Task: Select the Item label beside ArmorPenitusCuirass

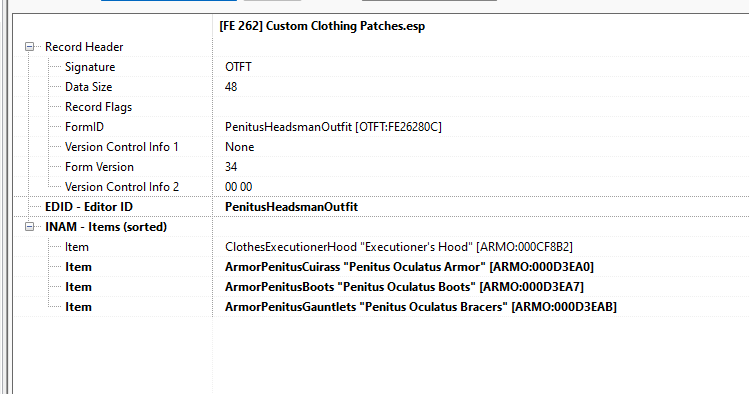Action: tap(78, 267)
